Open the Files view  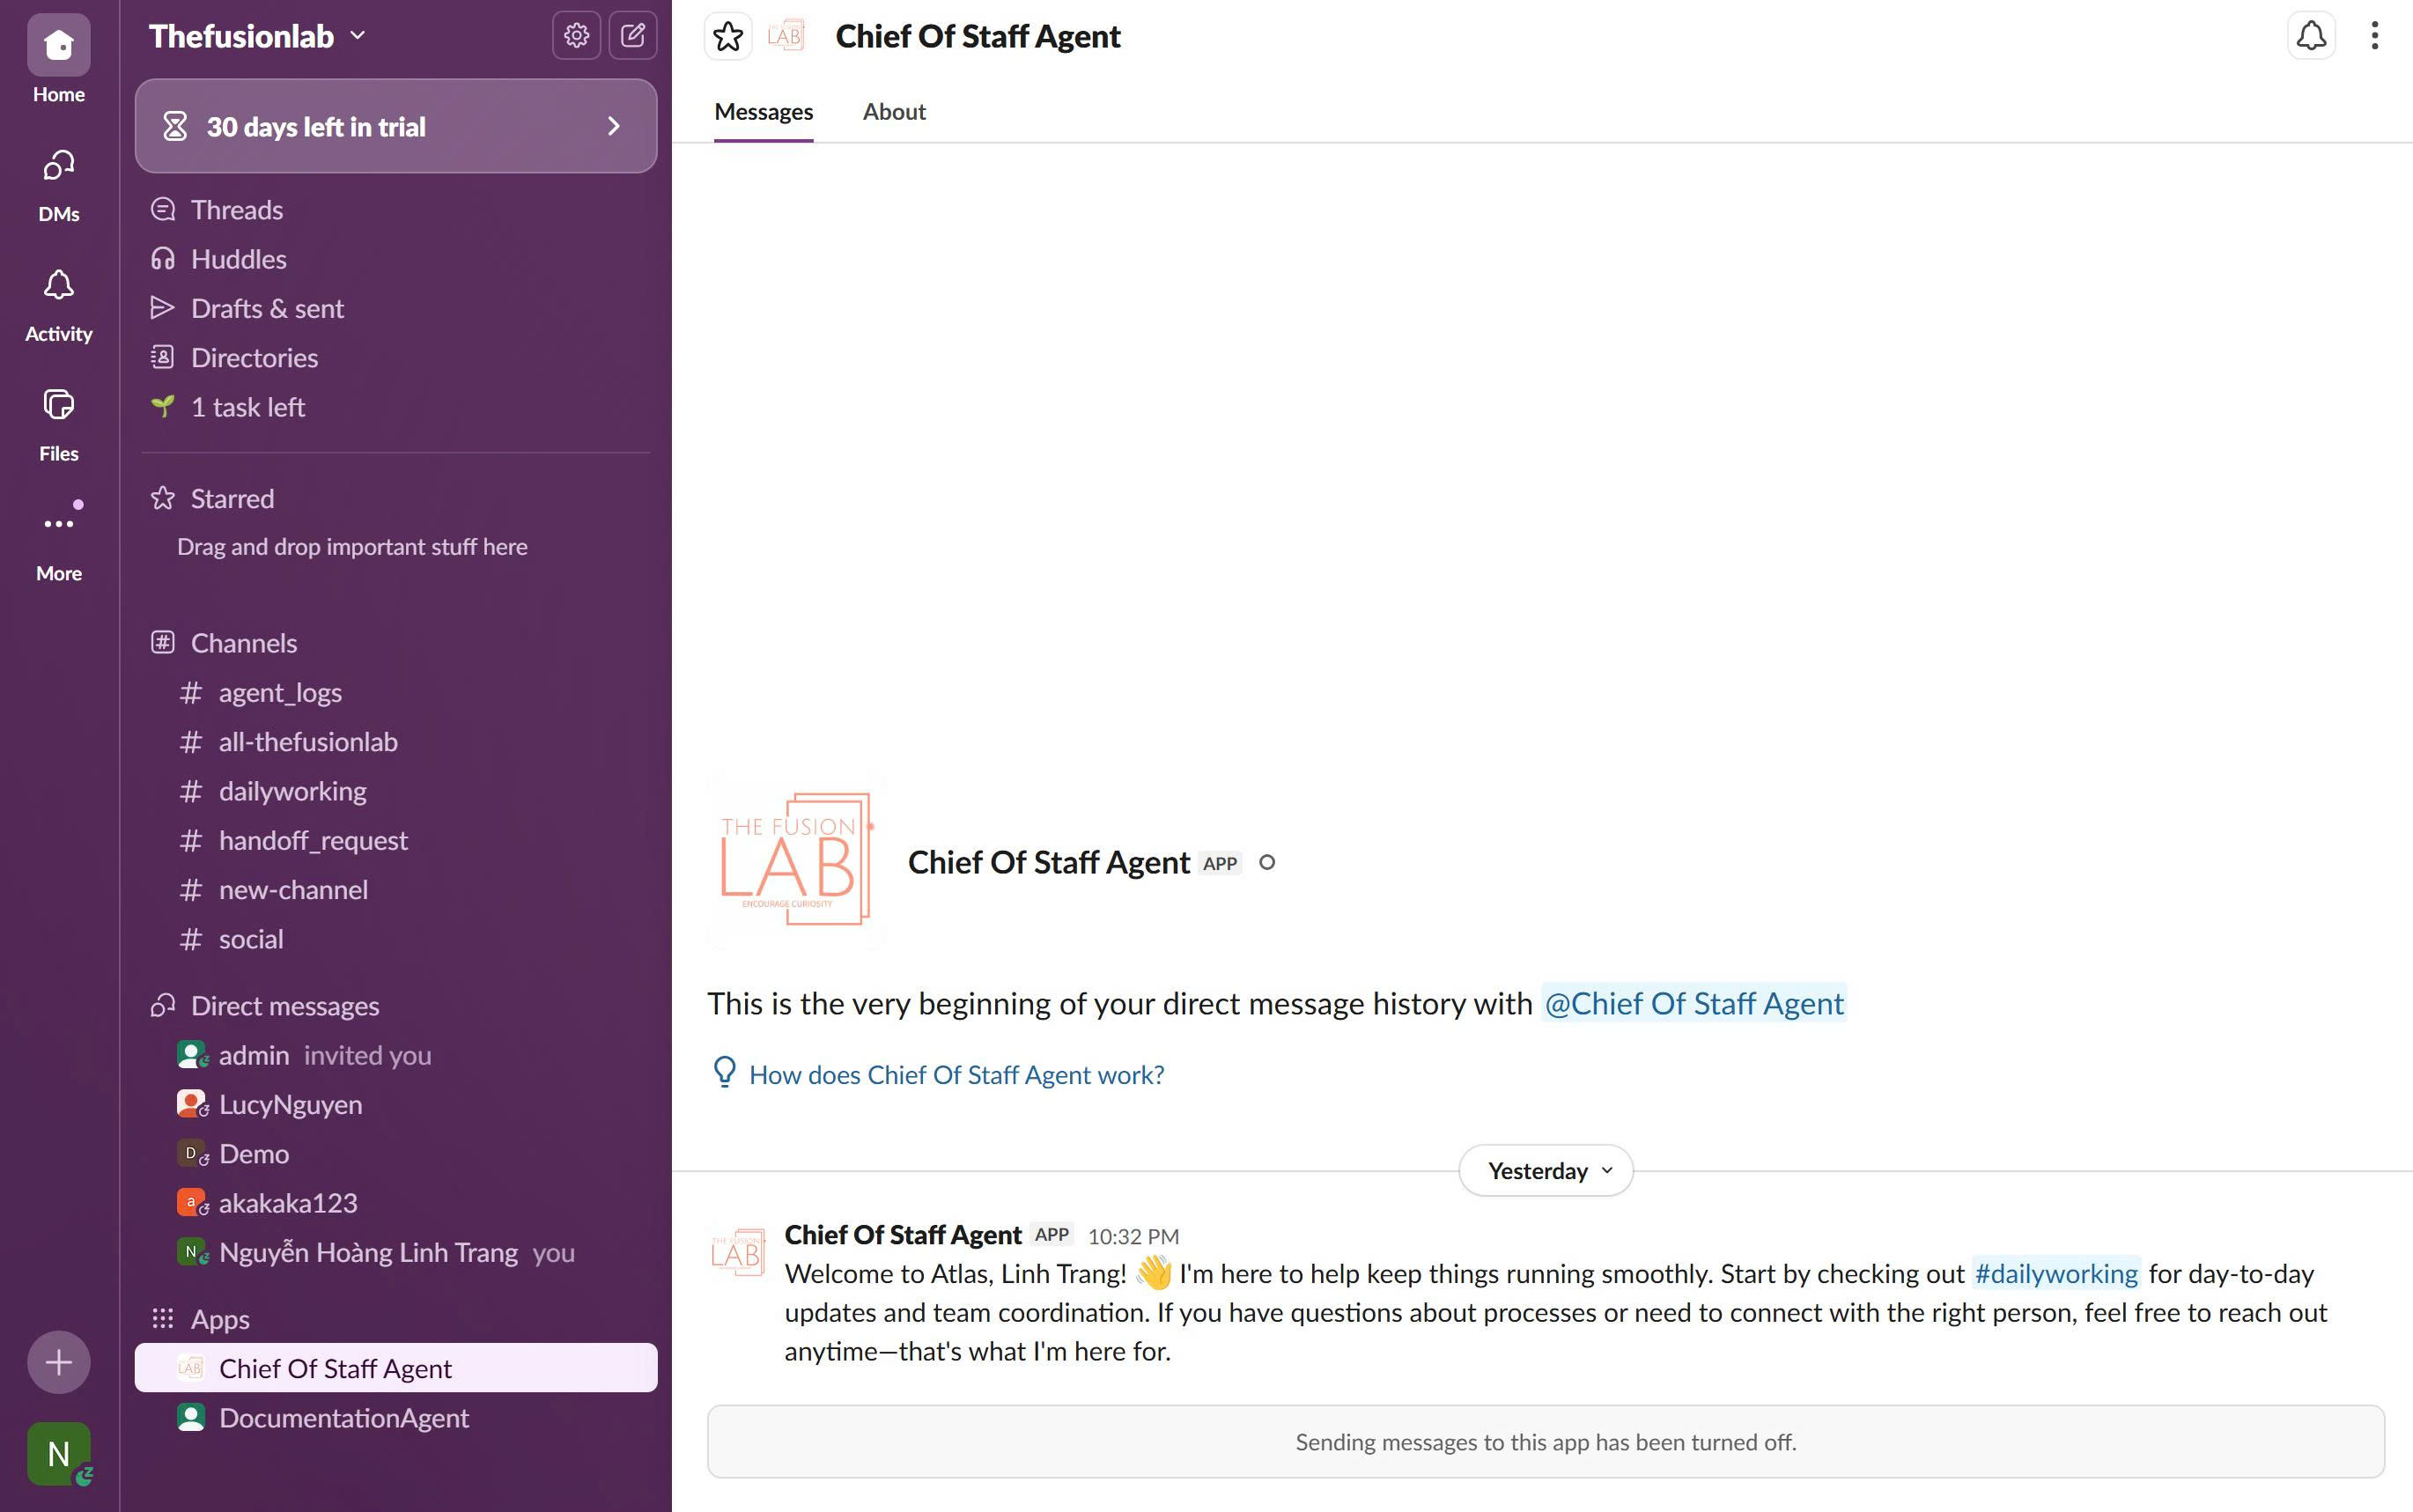[x=58, y=425]
